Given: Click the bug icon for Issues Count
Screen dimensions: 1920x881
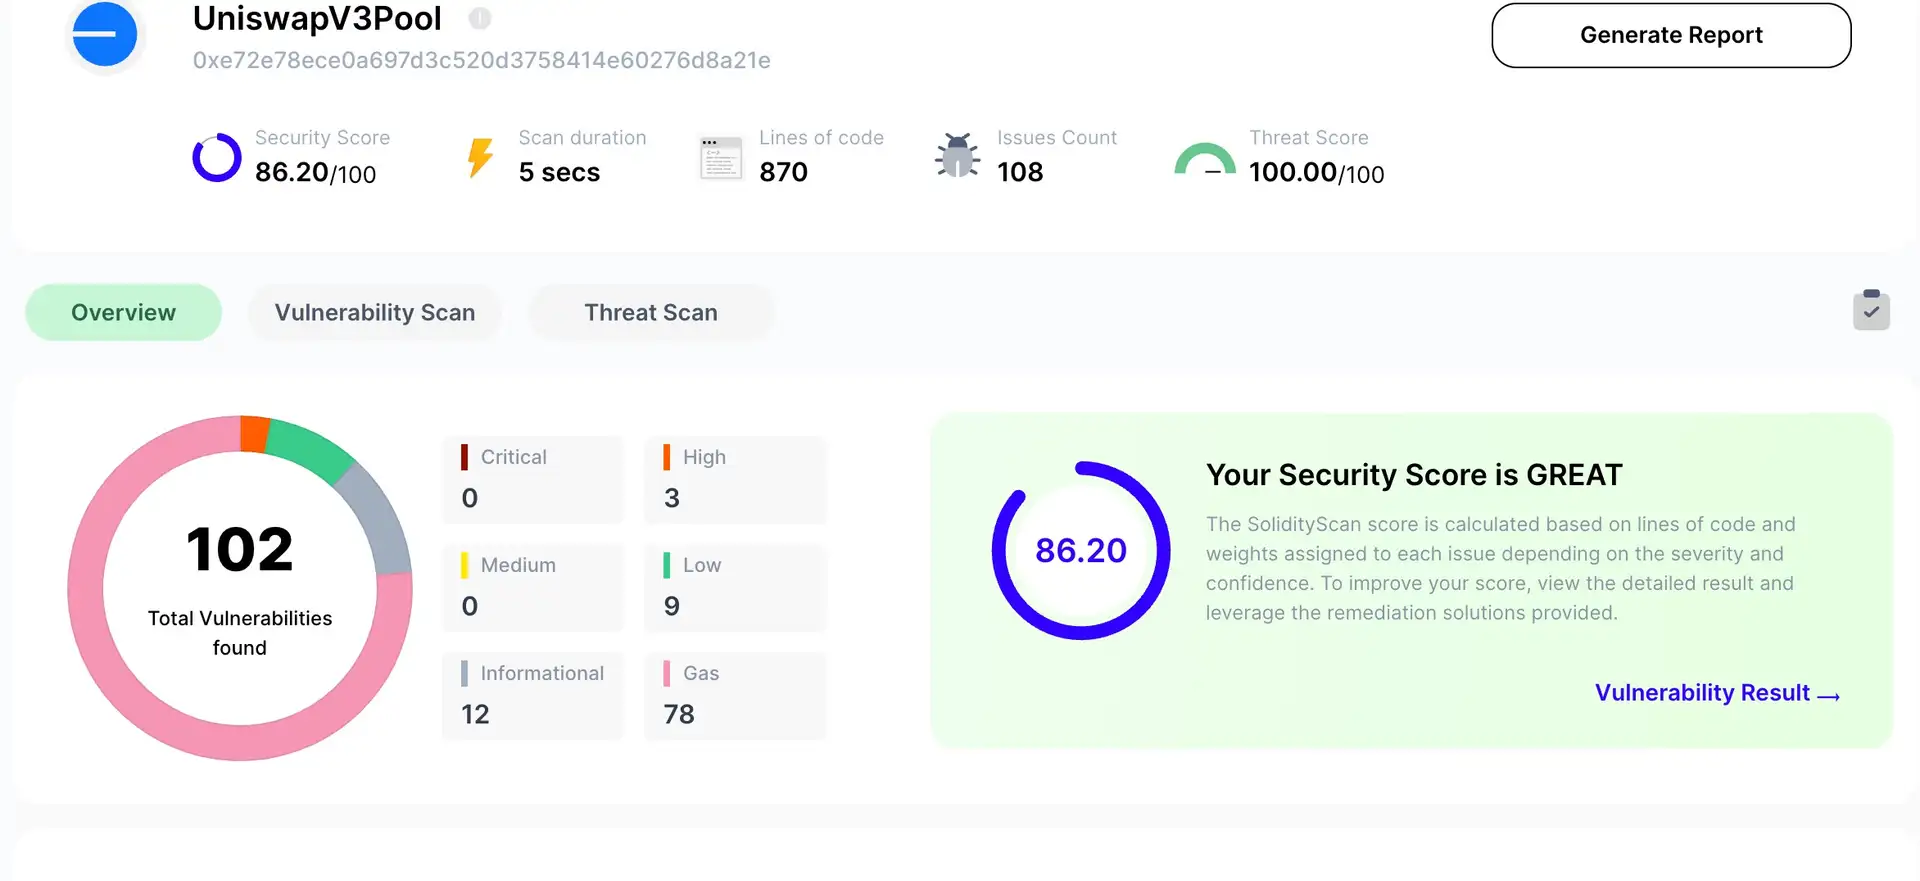Looking at the screenshot, I should click(958, 156).
